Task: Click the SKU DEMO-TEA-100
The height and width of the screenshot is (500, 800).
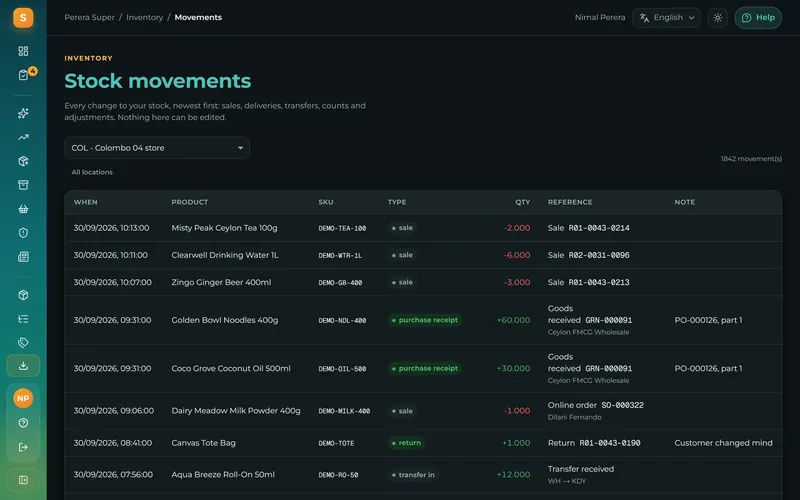Action: [342, 229]
